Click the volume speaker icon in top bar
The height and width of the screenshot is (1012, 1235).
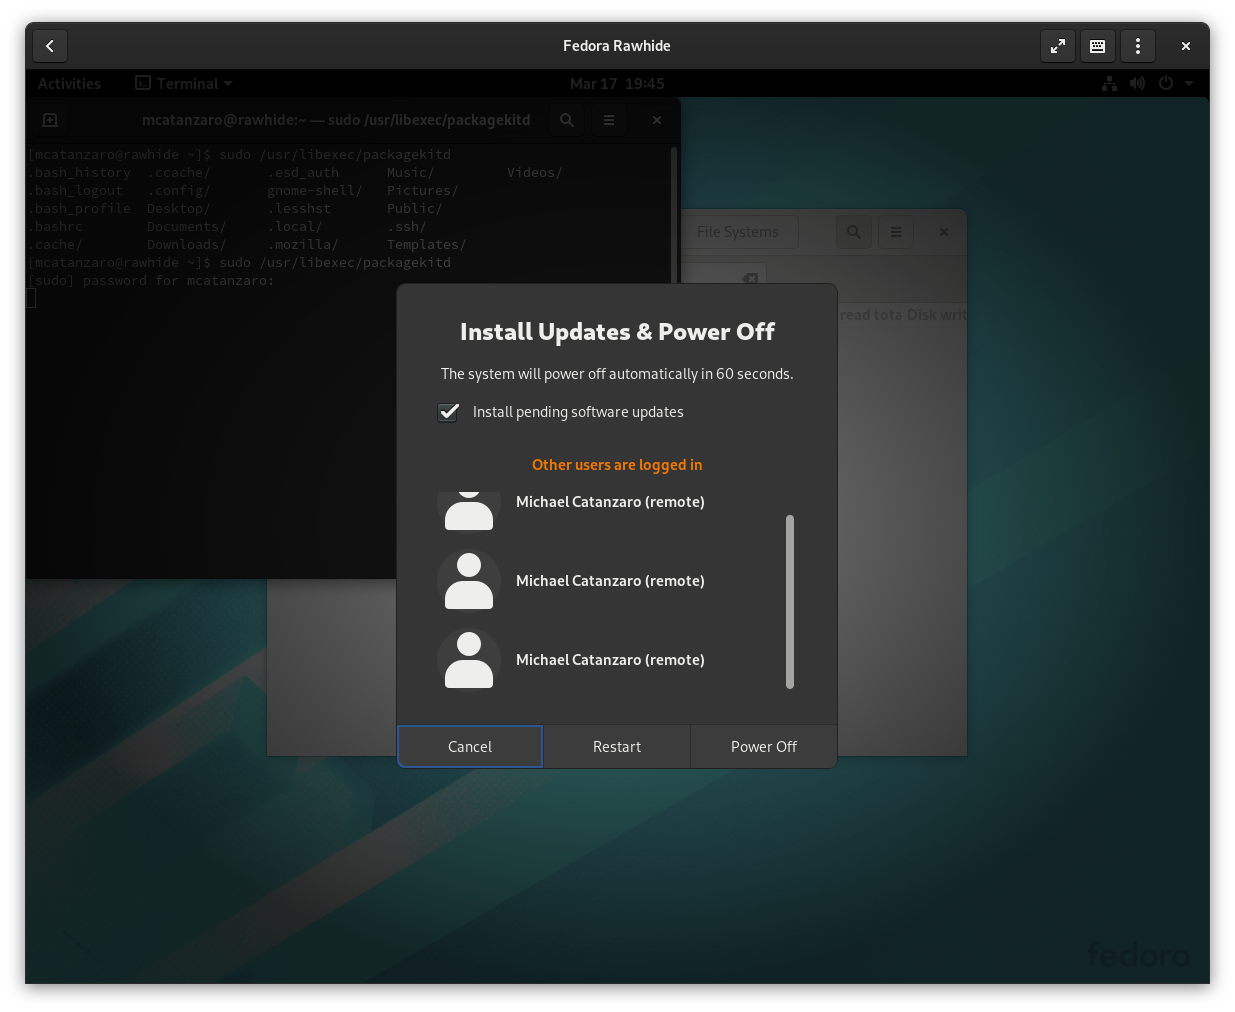(1137, 84)
